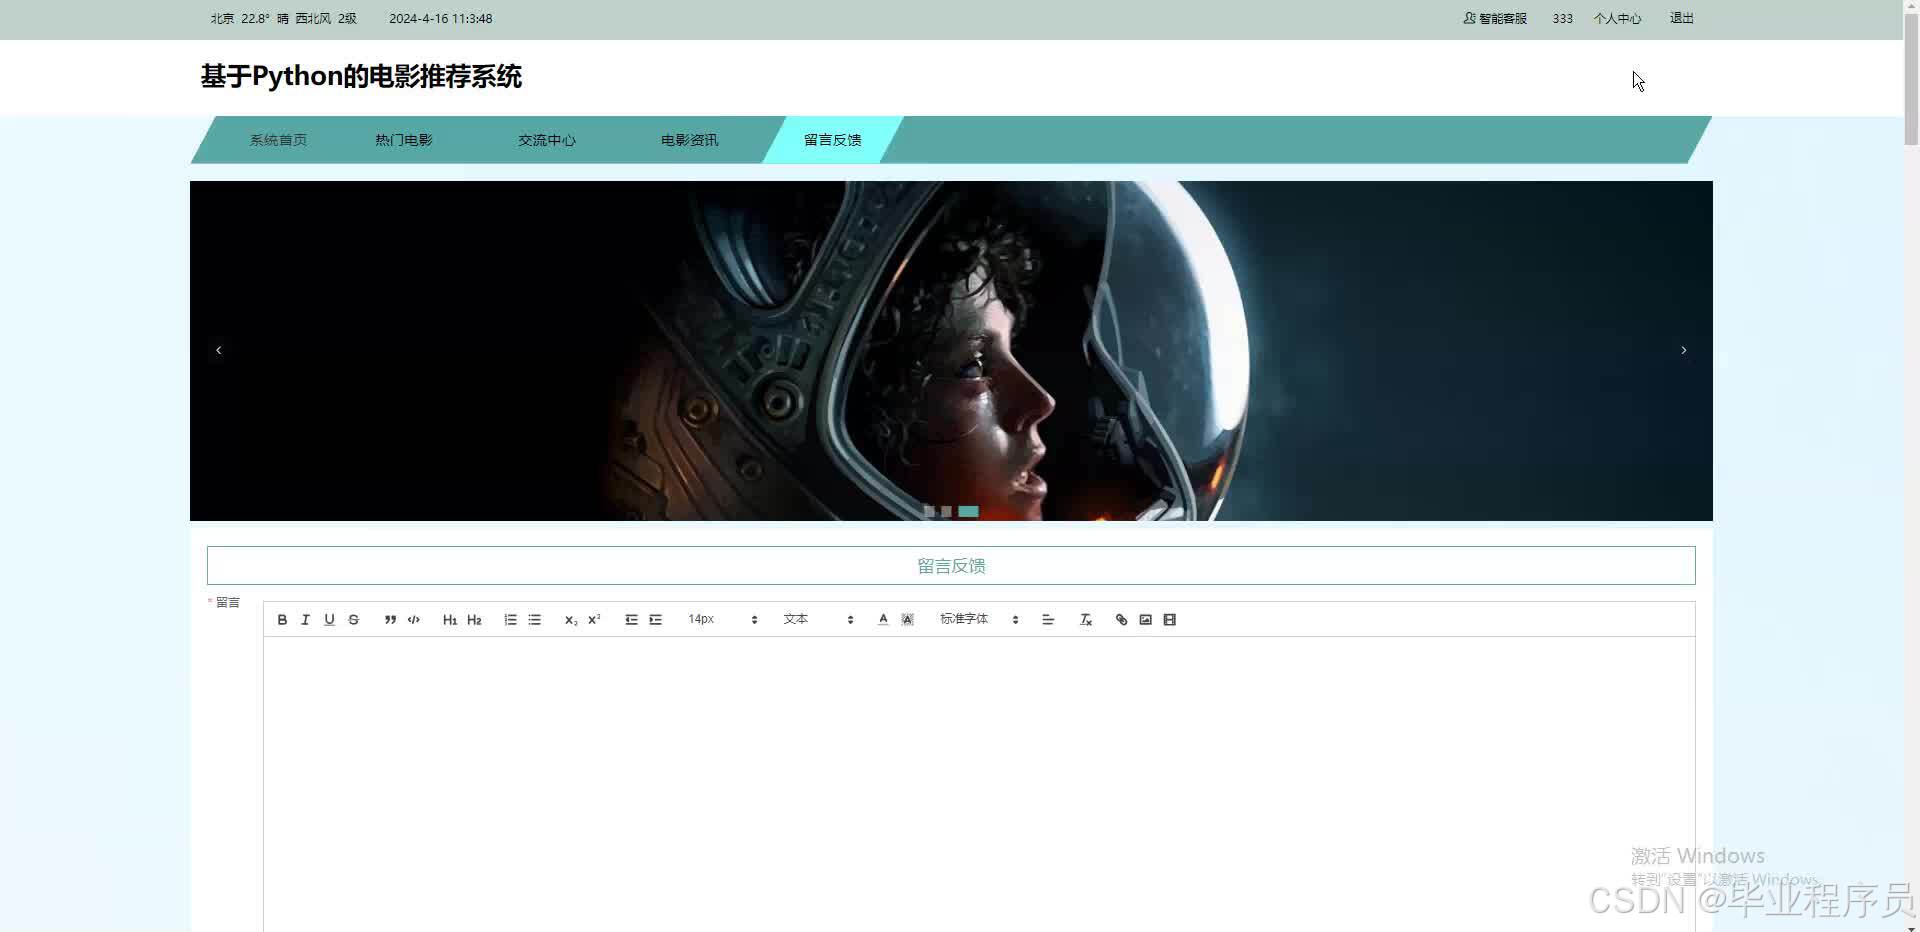
Task: Click the 留言反馈 section heading
Action: (951, 566)
